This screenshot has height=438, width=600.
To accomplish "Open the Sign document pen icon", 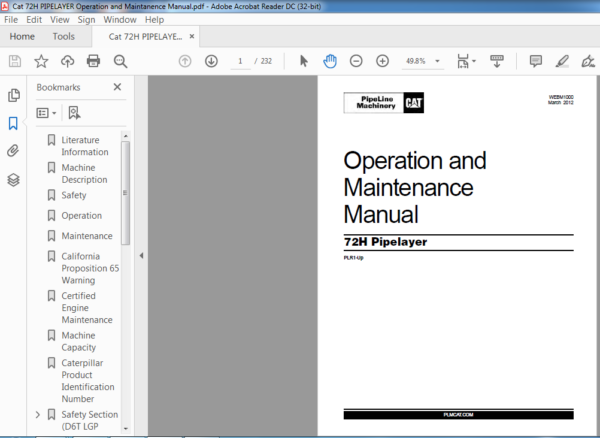I will point(588,61).
